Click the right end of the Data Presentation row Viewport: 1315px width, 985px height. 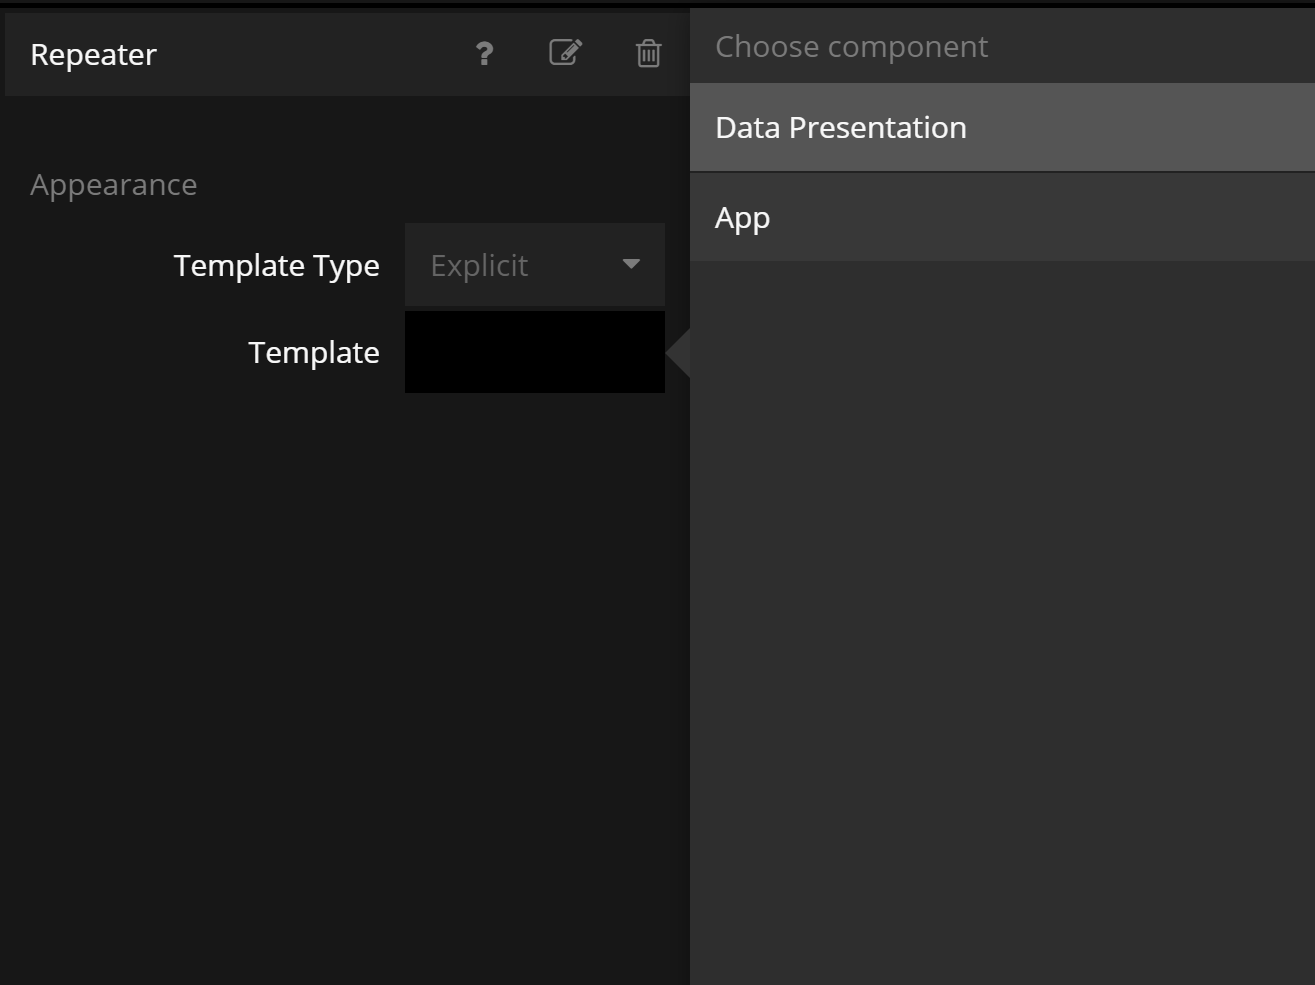tap(1250, 128)
